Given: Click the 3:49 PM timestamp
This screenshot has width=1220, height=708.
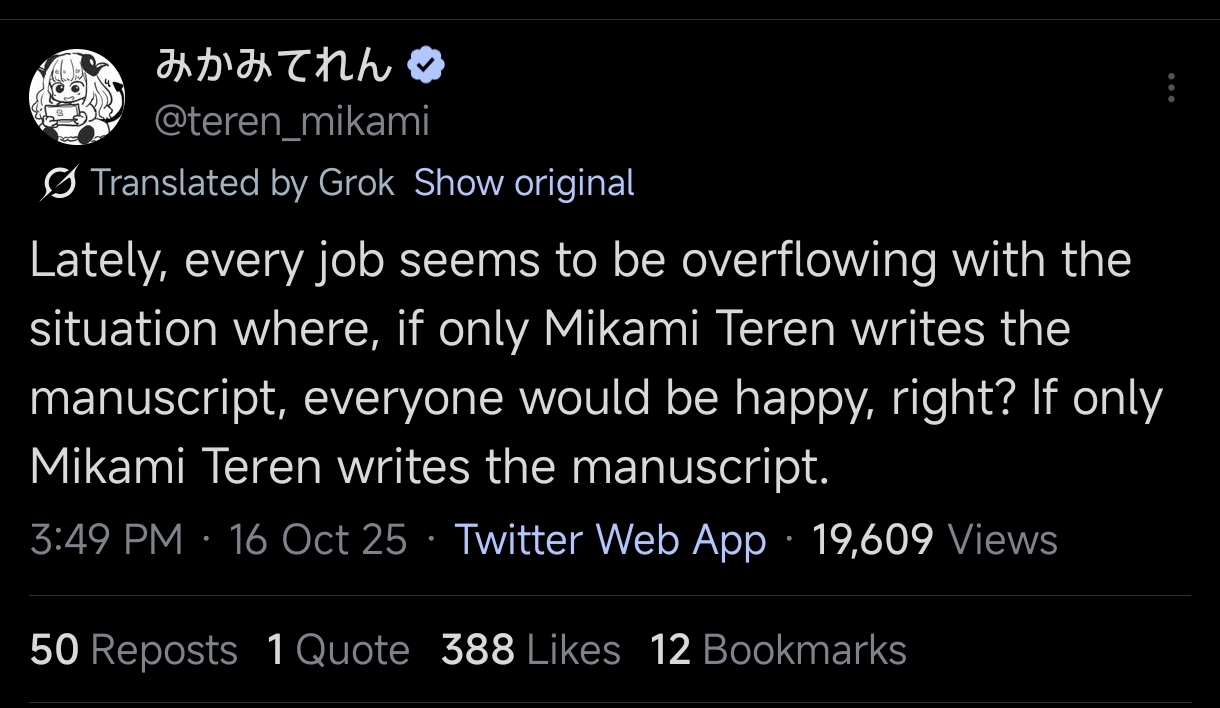Looking at the screenshot, I should (107, 540).
